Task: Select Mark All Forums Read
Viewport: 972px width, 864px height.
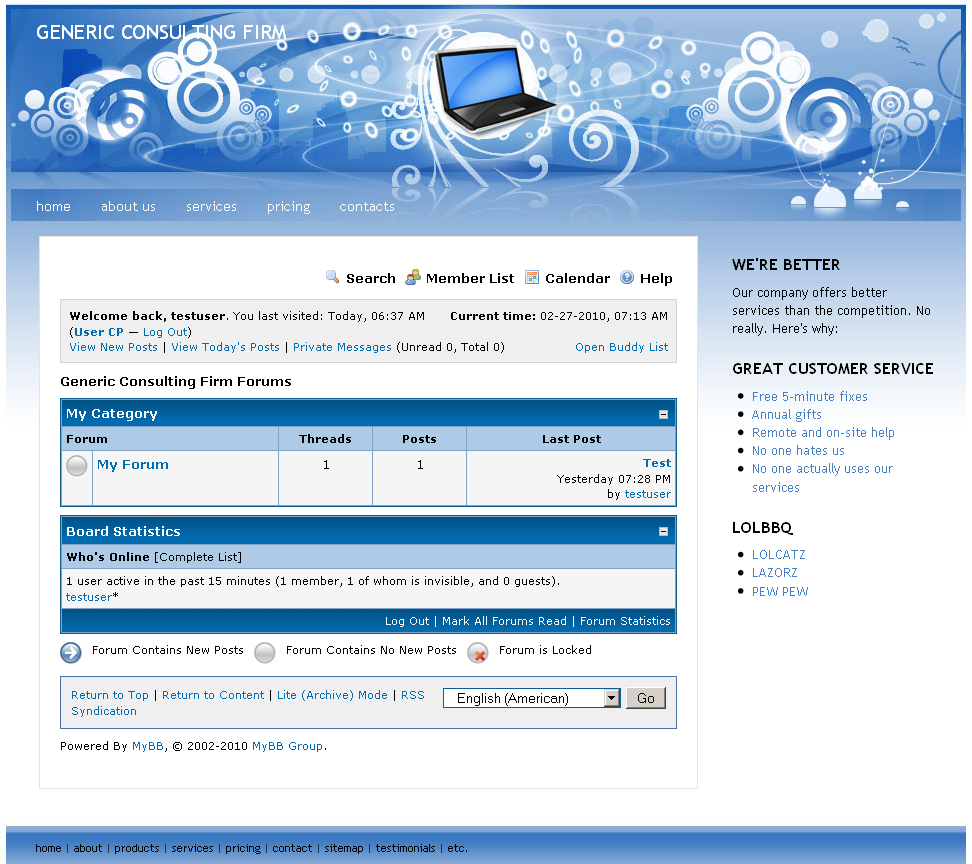Action: click(x=504, y=621)
